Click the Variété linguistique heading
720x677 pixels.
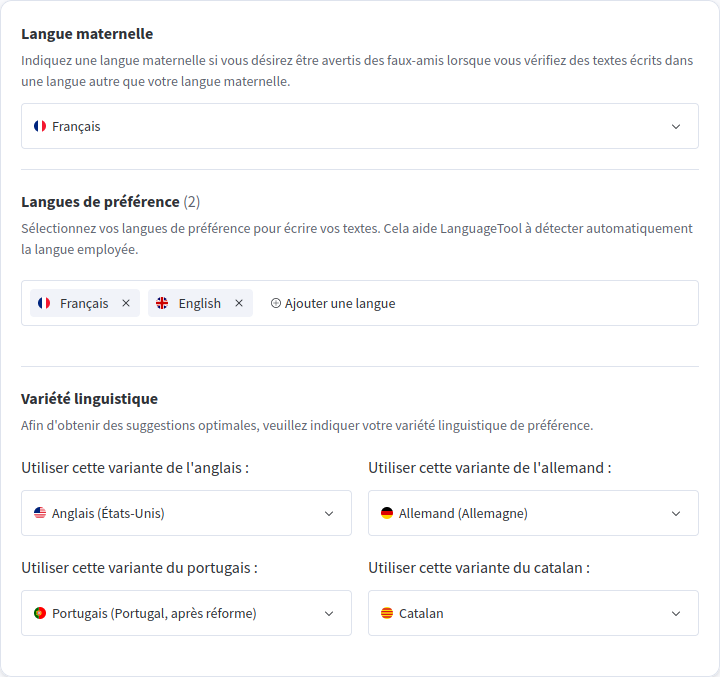click(x=90, y=399)
